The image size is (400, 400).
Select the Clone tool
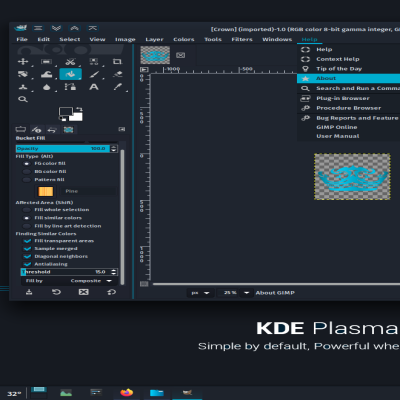[x=23, y=87]
